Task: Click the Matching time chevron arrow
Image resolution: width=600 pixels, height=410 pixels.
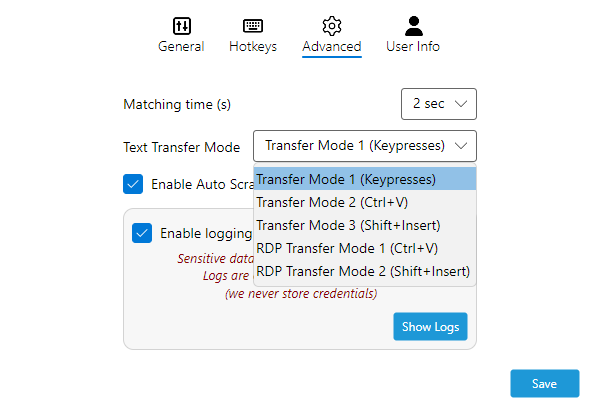Action: (460, 104)
